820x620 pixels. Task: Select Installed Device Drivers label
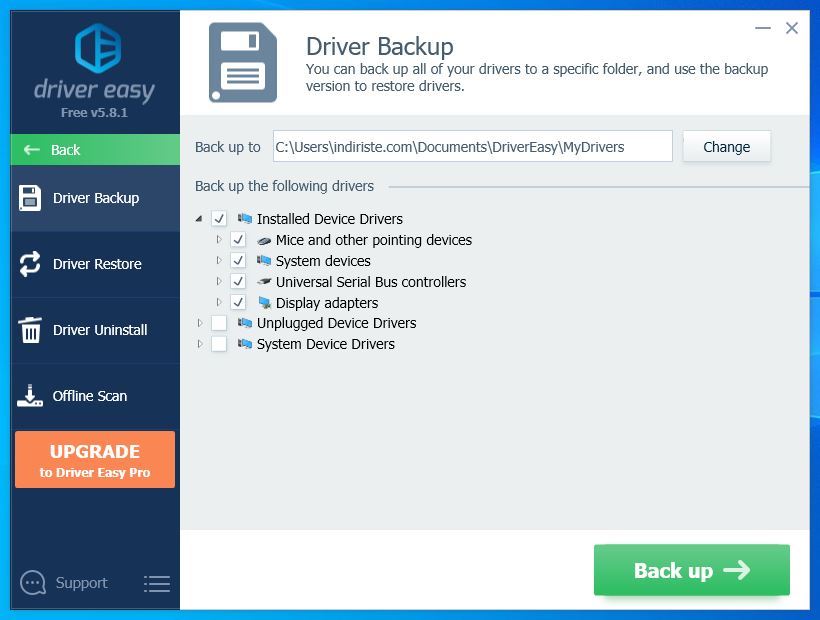329,219
